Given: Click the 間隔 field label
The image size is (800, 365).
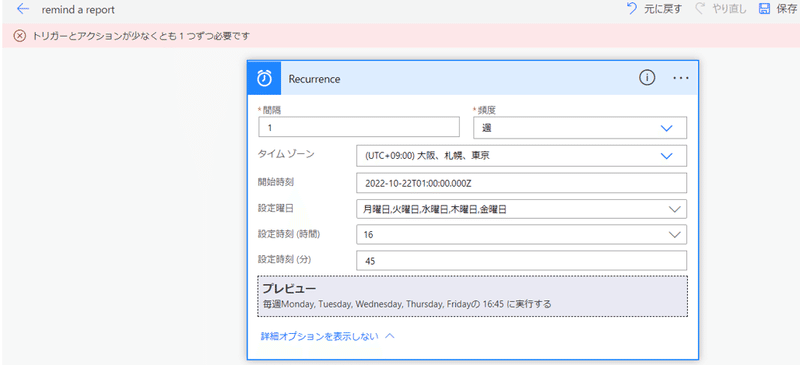Looking at the screenshot, I should [271, 110].
